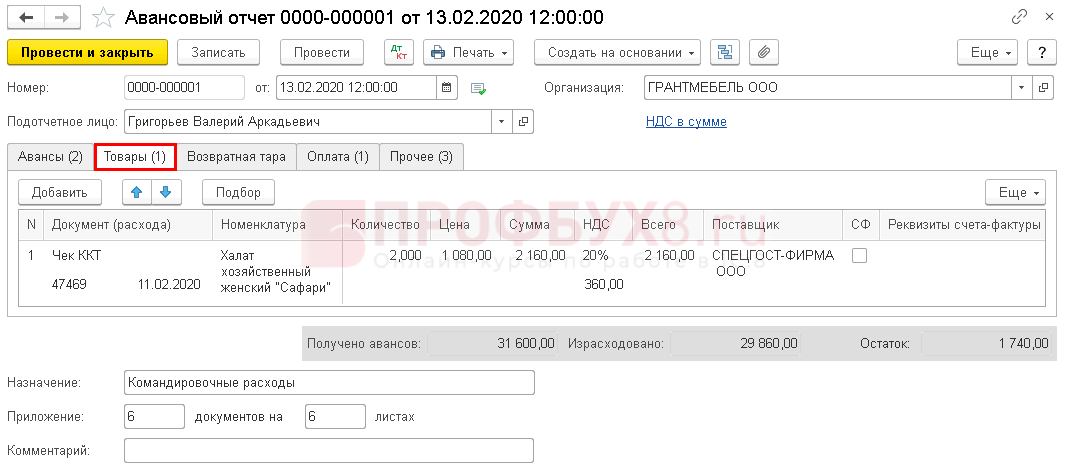The height and width of the screenshot is (469, 1066).
Task: Open the Оплата (1) tab
Action: point(338,157)
